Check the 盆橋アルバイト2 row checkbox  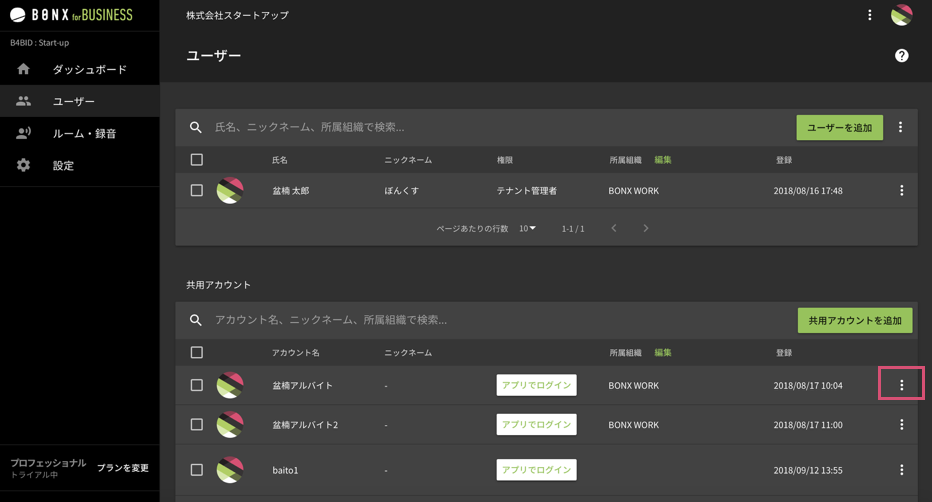197,424
